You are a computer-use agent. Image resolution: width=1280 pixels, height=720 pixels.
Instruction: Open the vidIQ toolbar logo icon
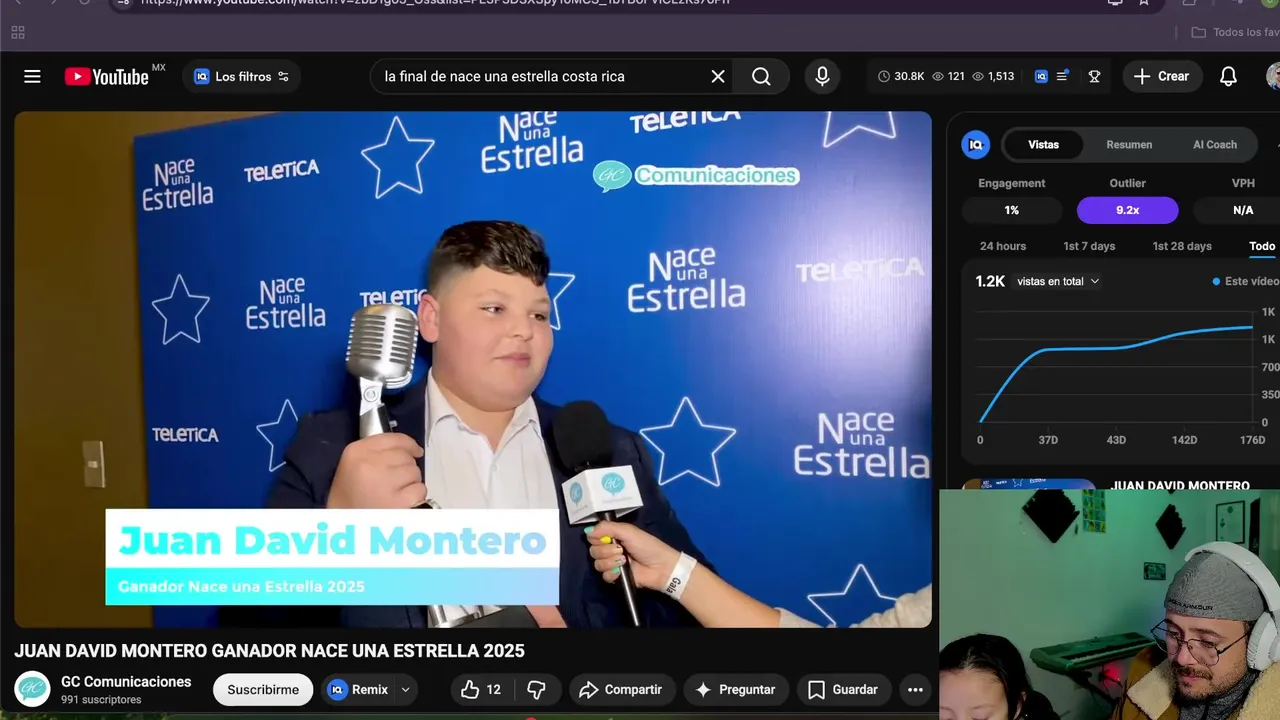1041,76
